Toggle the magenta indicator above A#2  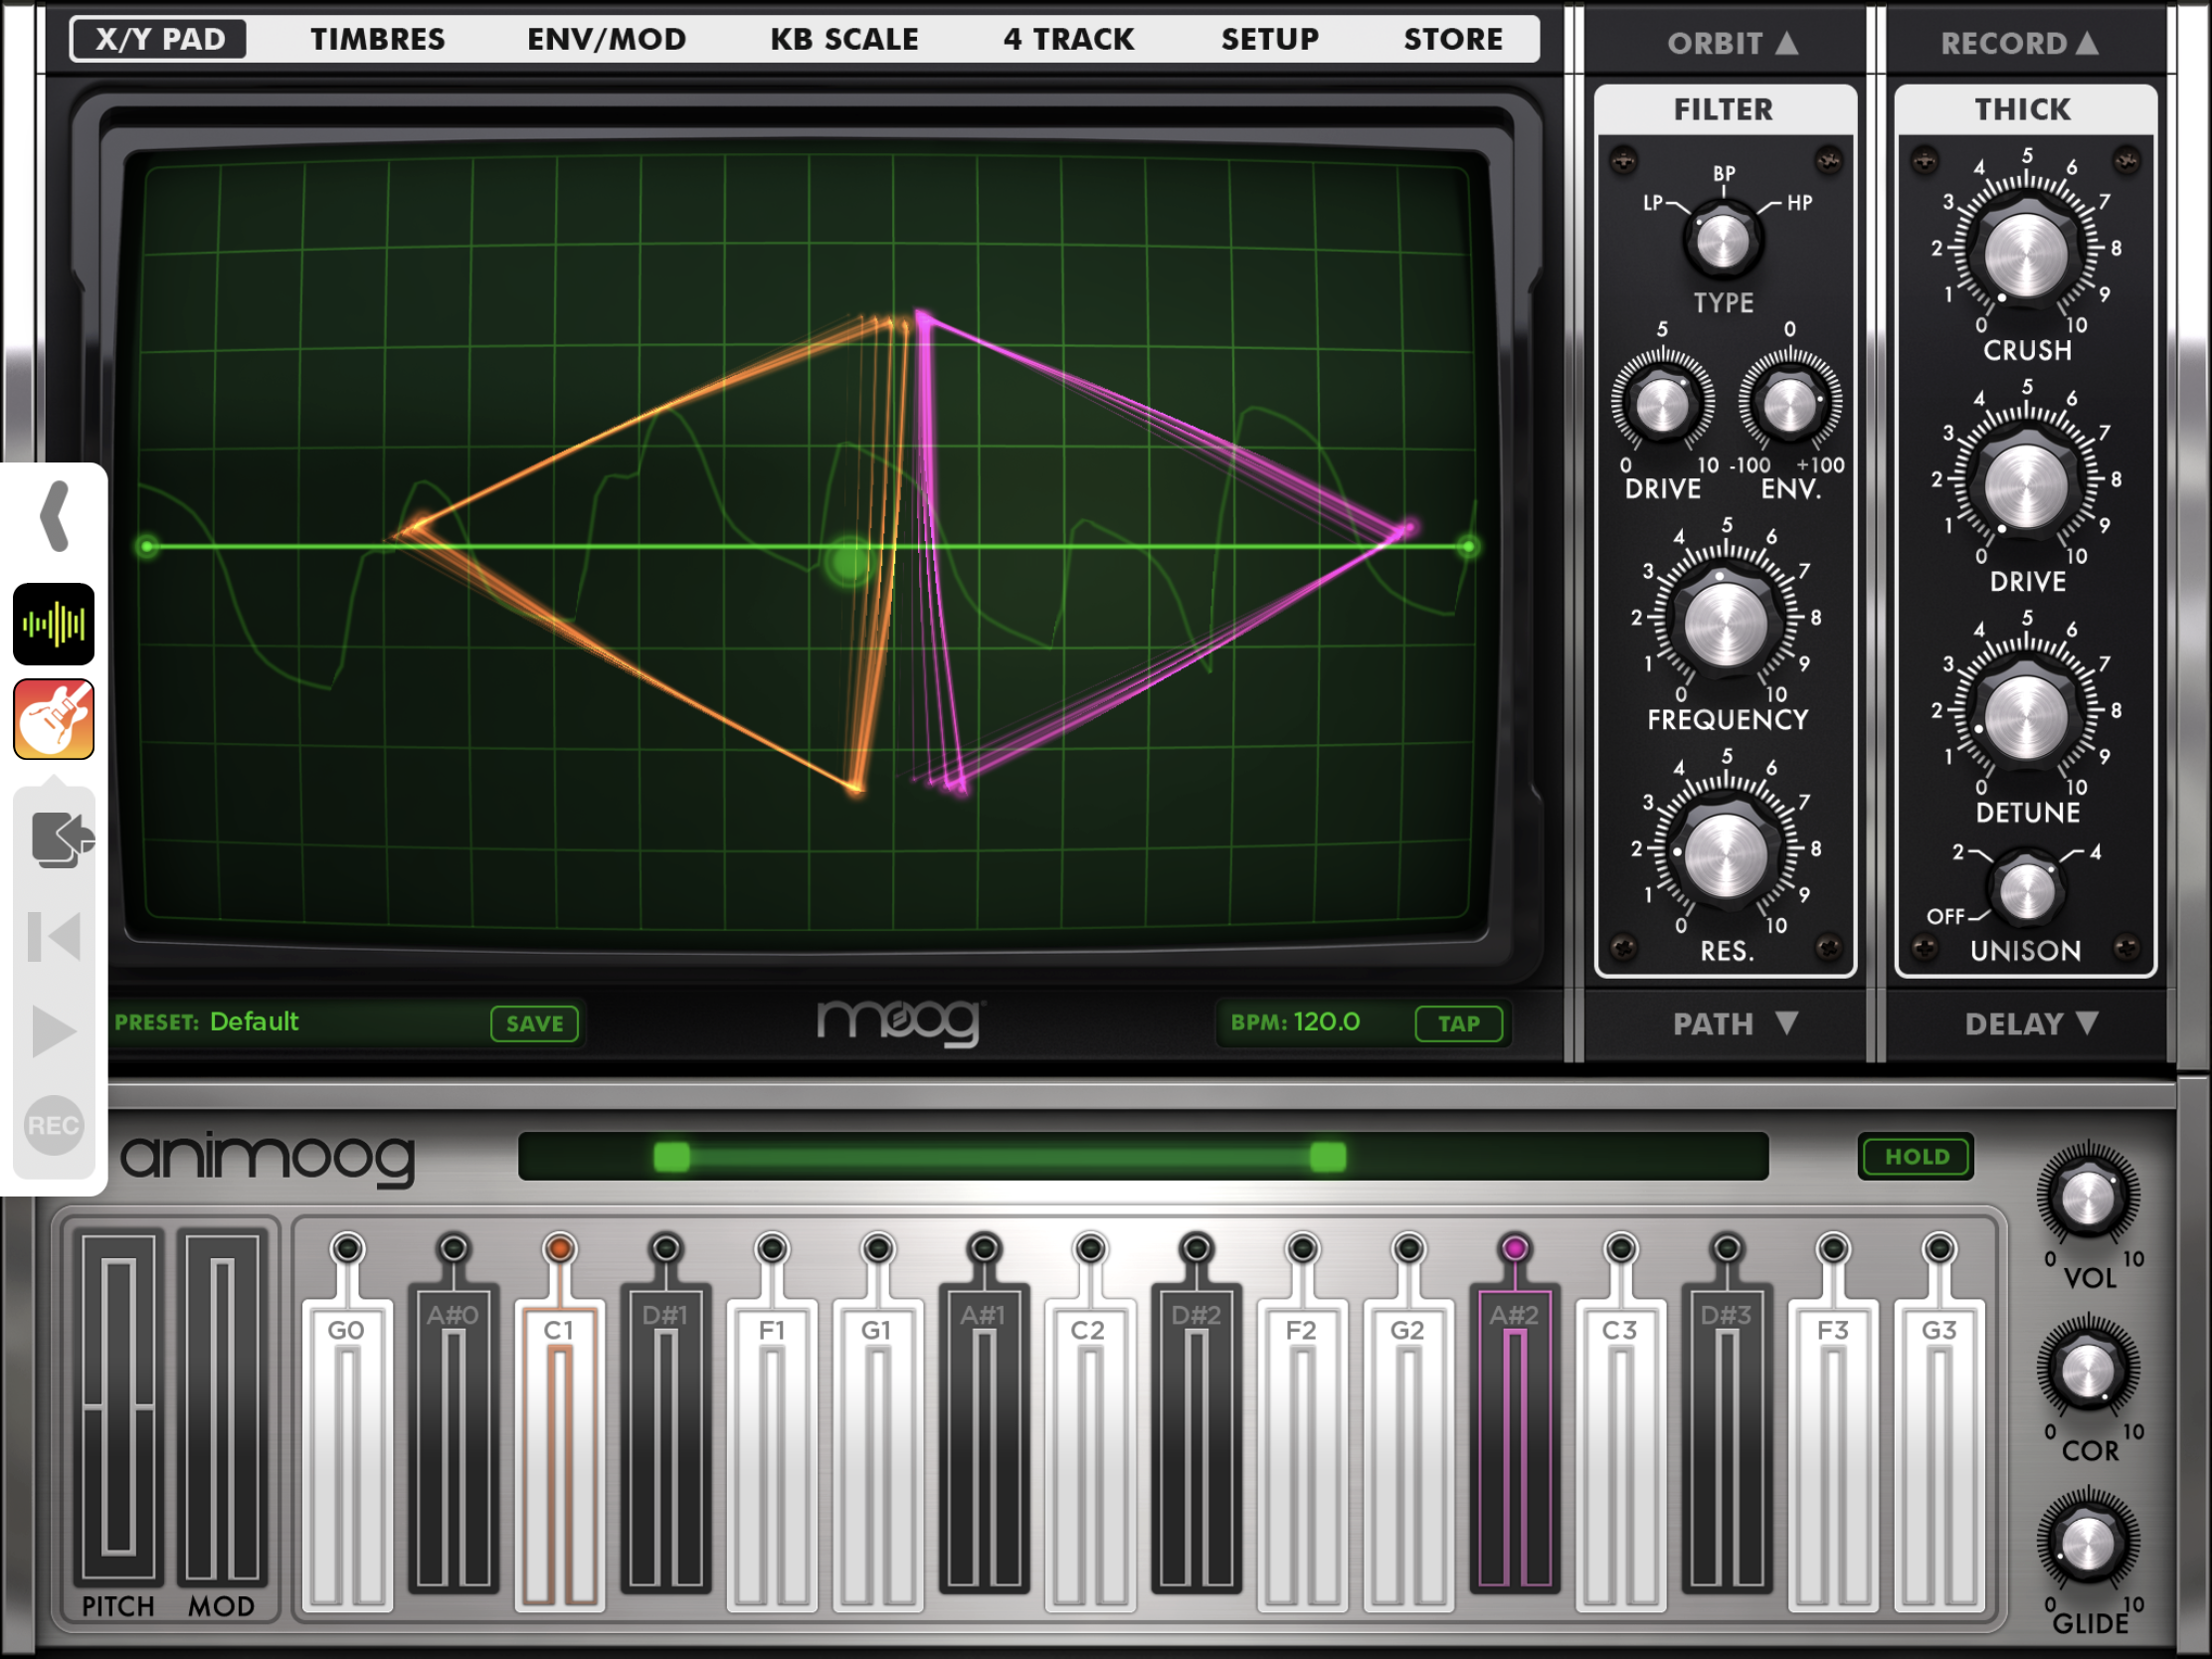[x=1515, y=1248]
